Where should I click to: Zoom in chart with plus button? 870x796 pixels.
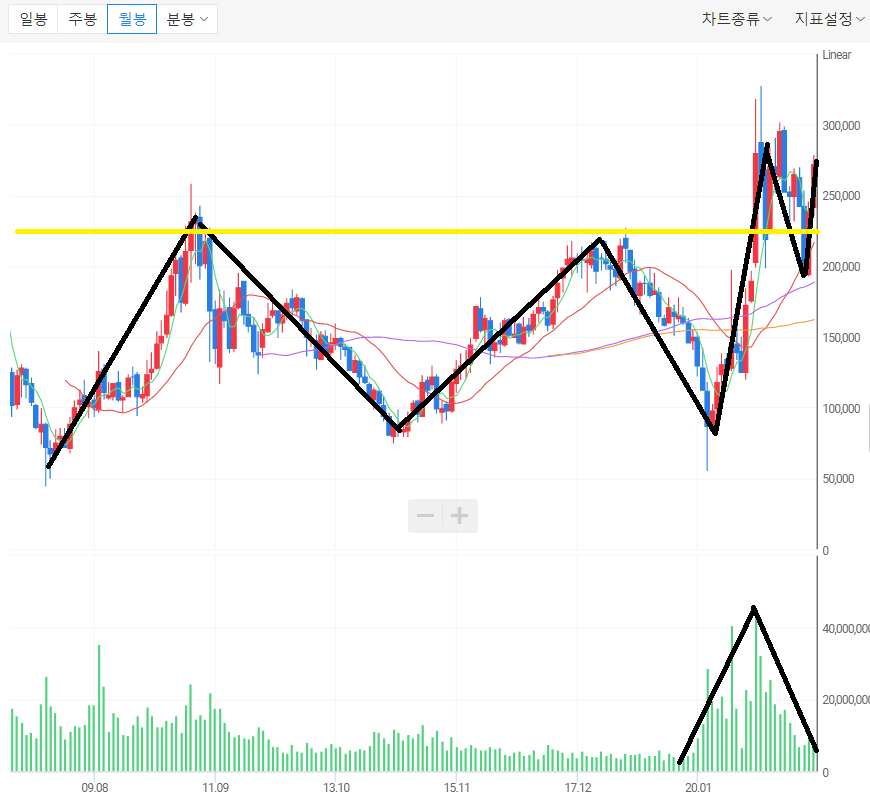point(459,516)
